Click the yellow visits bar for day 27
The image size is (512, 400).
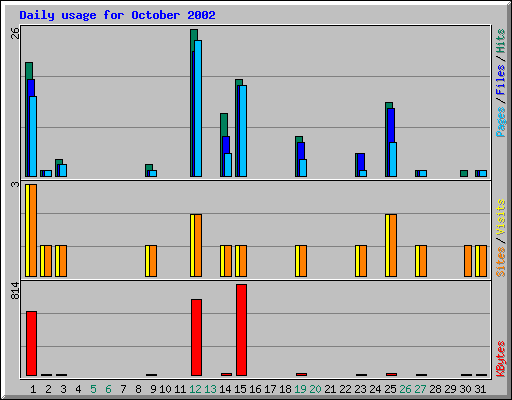click(x=417, y=261)
